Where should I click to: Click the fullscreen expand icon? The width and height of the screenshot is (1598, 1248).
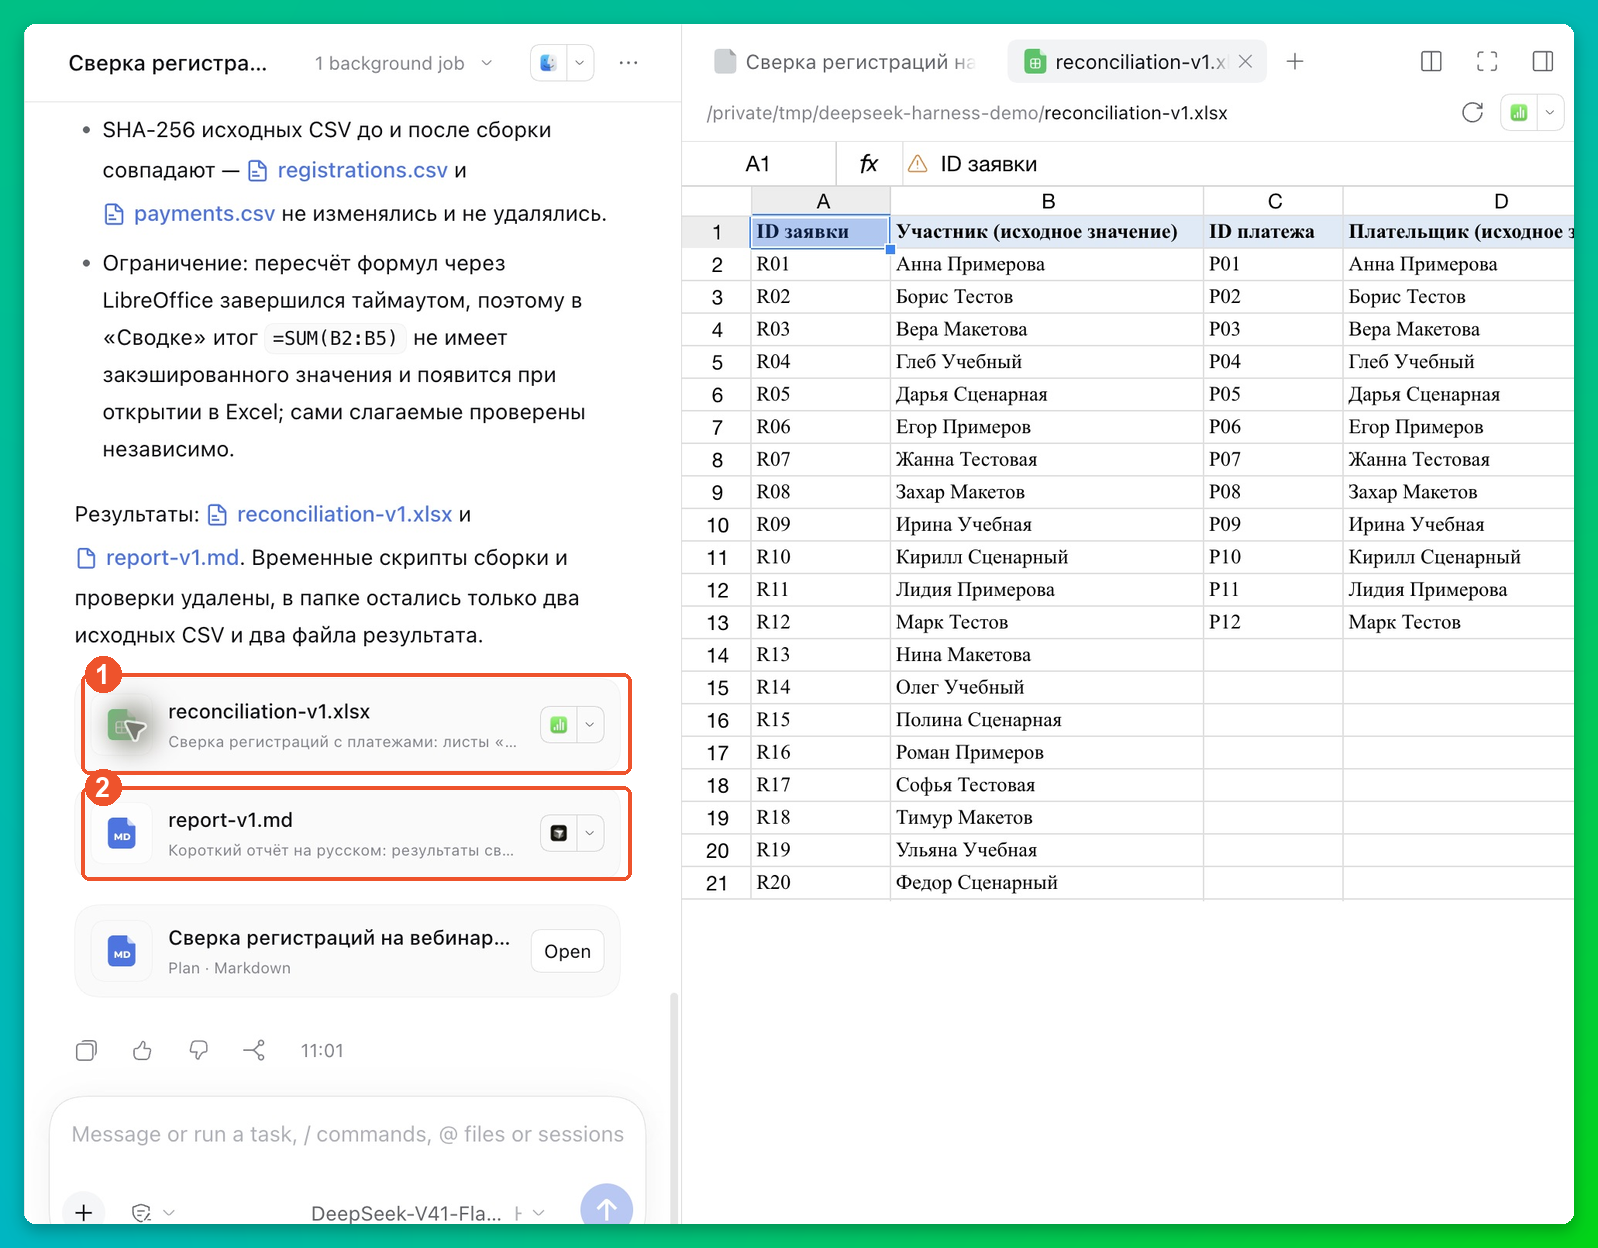pyautogui.click(x=1487, y=61)
